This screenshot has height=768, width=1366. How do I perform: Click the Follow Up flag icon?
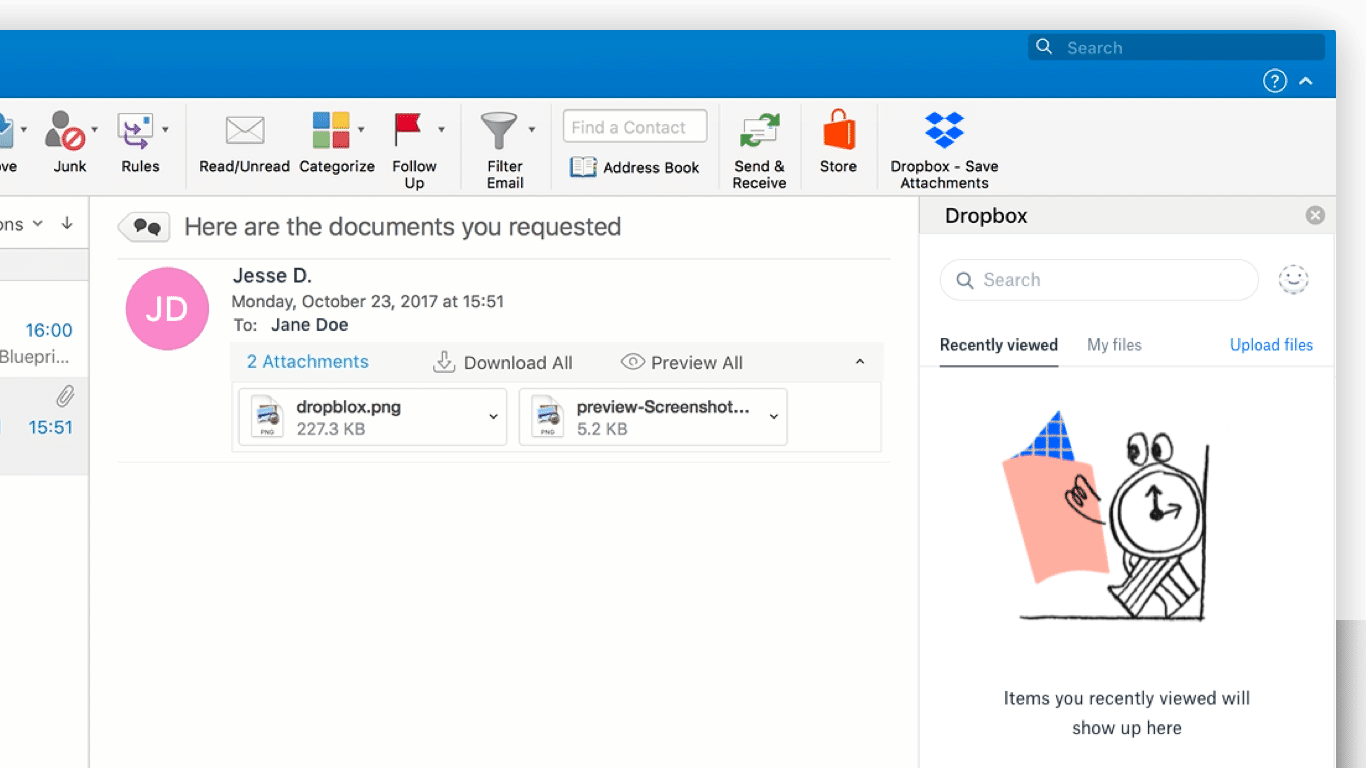(x=408, y=130)
